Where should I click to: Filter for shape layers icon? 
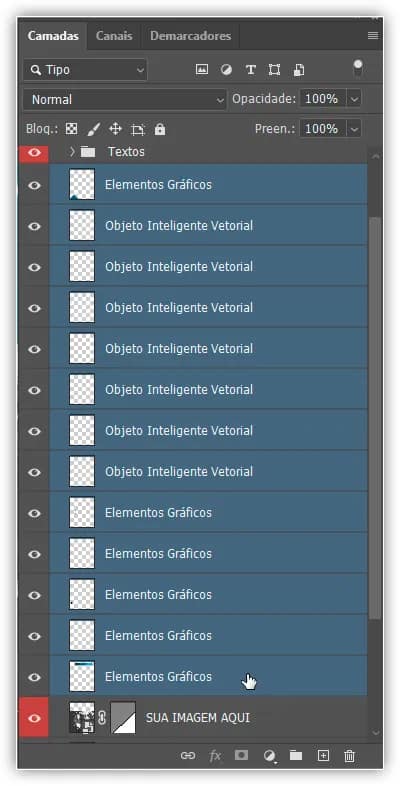pyautogui.click(x=274, y=70)
